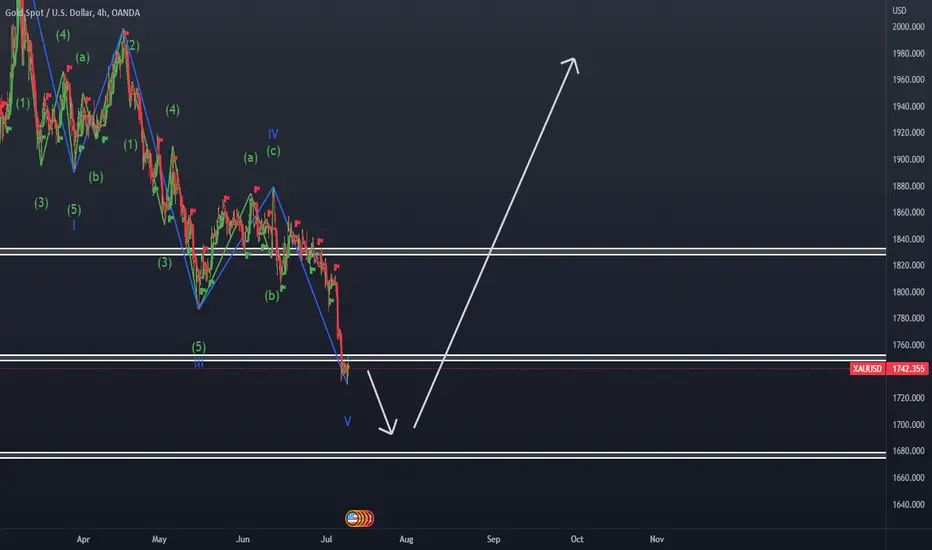Image resolution: width=932 pixels, height=550 pixels.
Task: Select the blue wave III label
Action: point(199,363)
